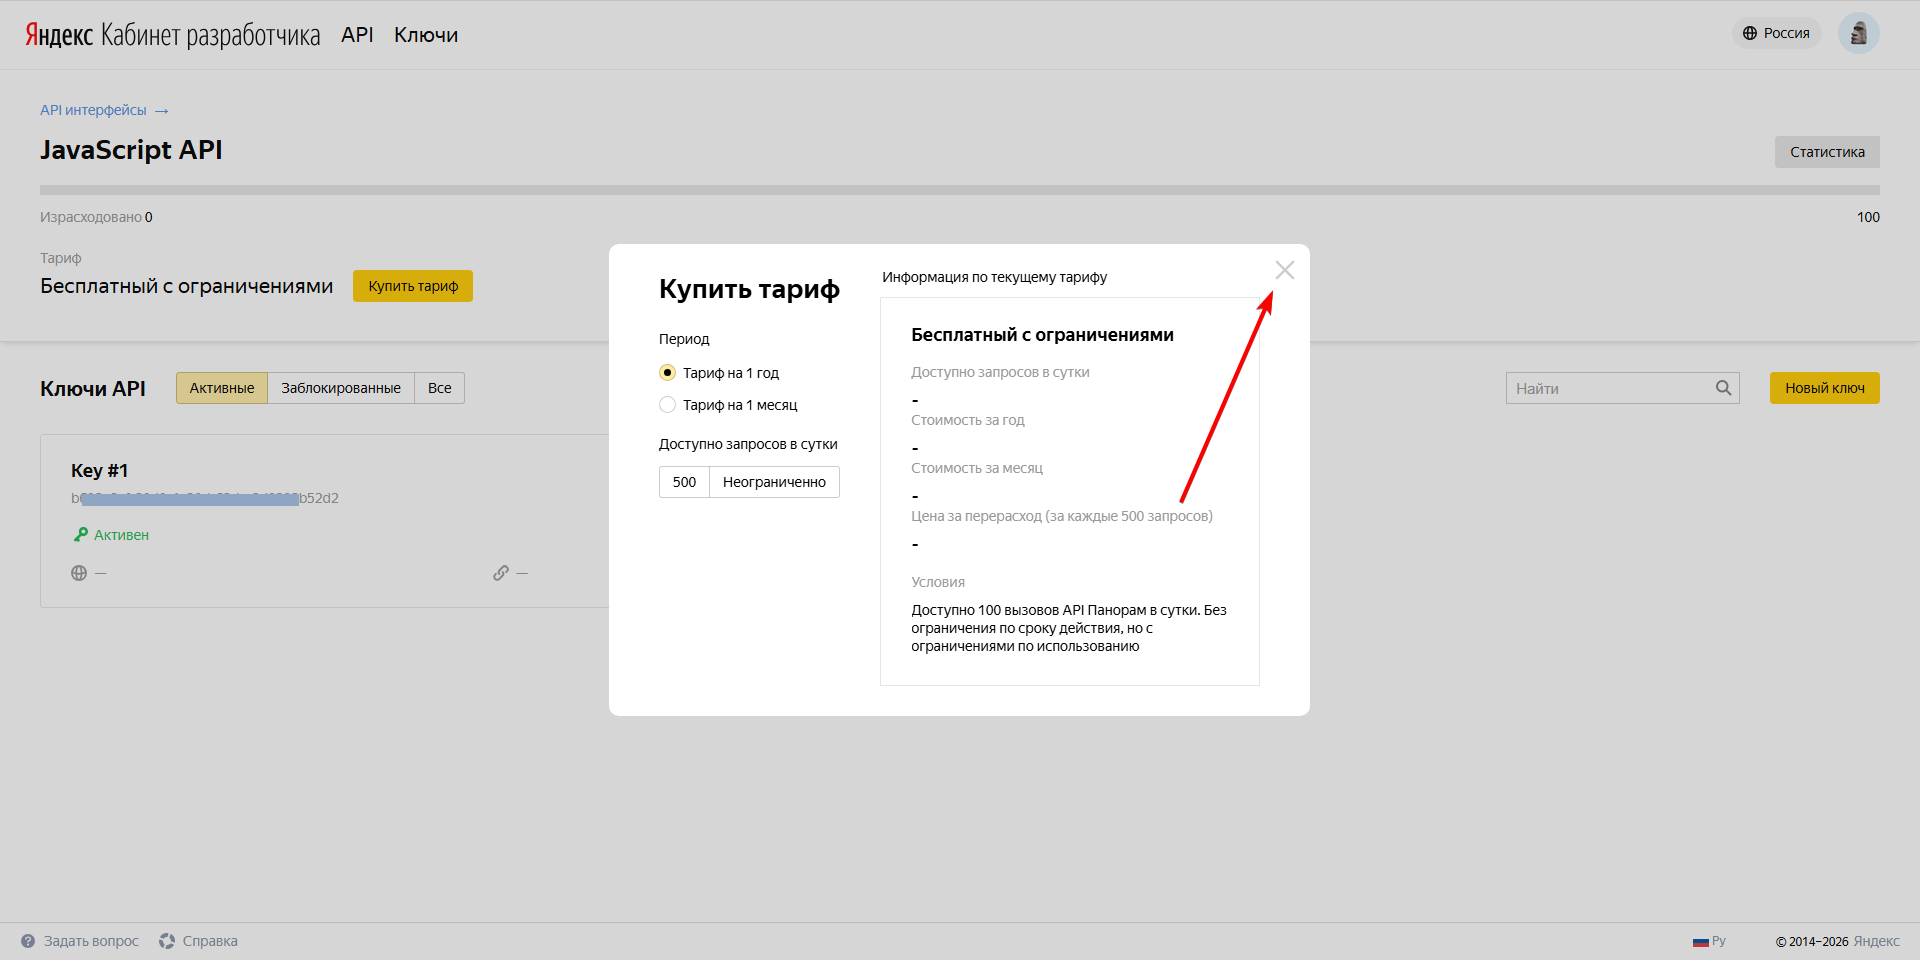Screen dimensions: 1920x960
Task: Click the yellow Купить тариф button
Action: coord(413,286)
